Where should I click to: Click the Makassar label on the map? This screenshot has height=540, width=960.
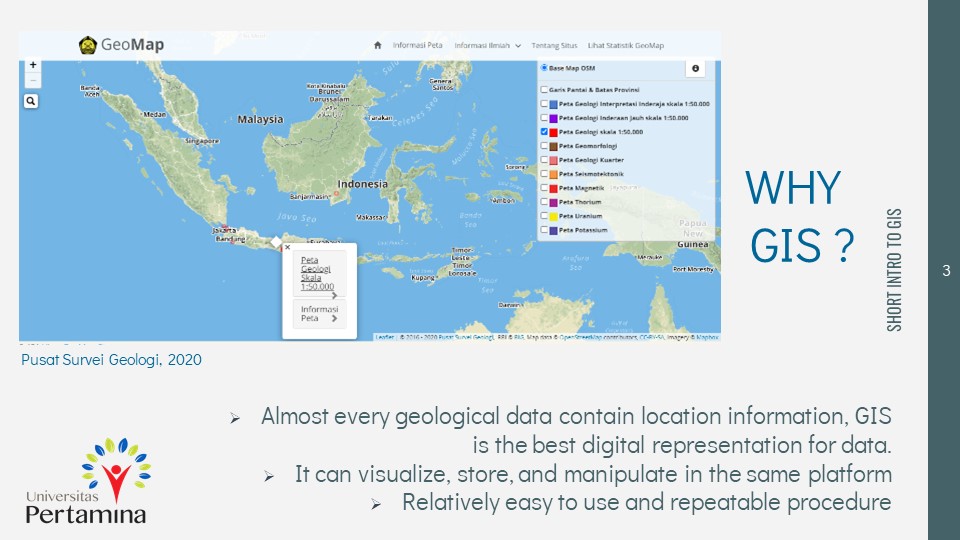click(371, 217)
